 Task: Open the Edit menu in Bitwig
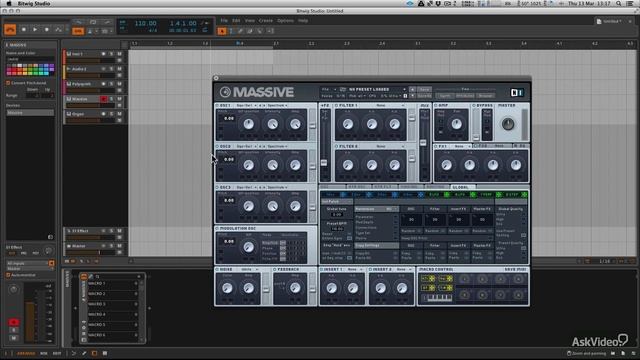[236, 20]
